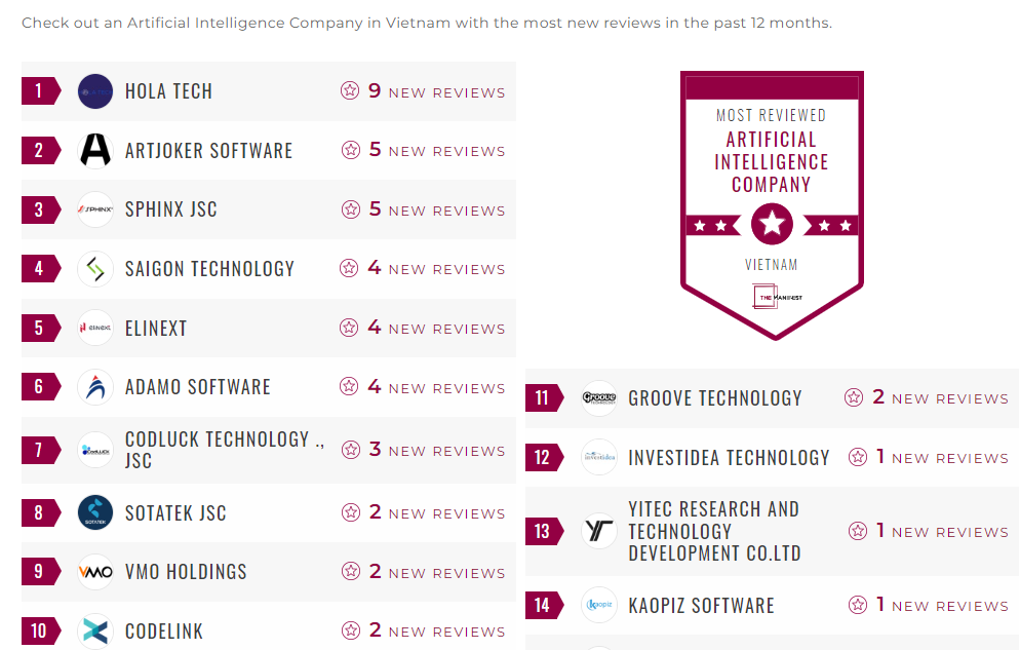Click the VMO Holdings logo
This screenshot has height=650, width=1020.
click(x=96, y=571)
